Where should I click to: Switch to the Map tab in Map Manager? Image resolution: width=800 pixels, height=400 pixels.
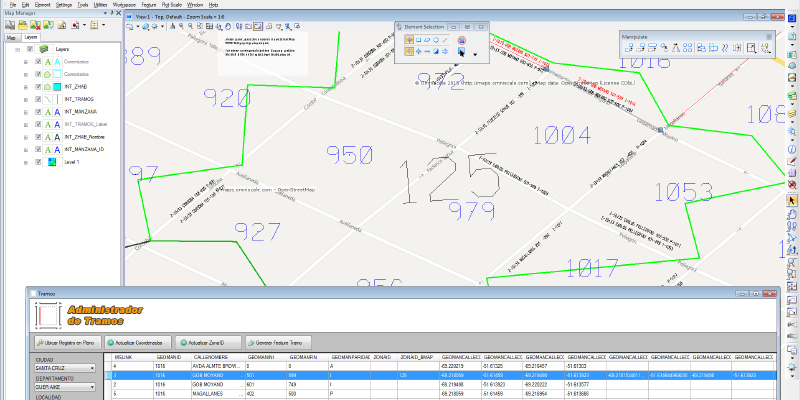[x=12, y=36]
